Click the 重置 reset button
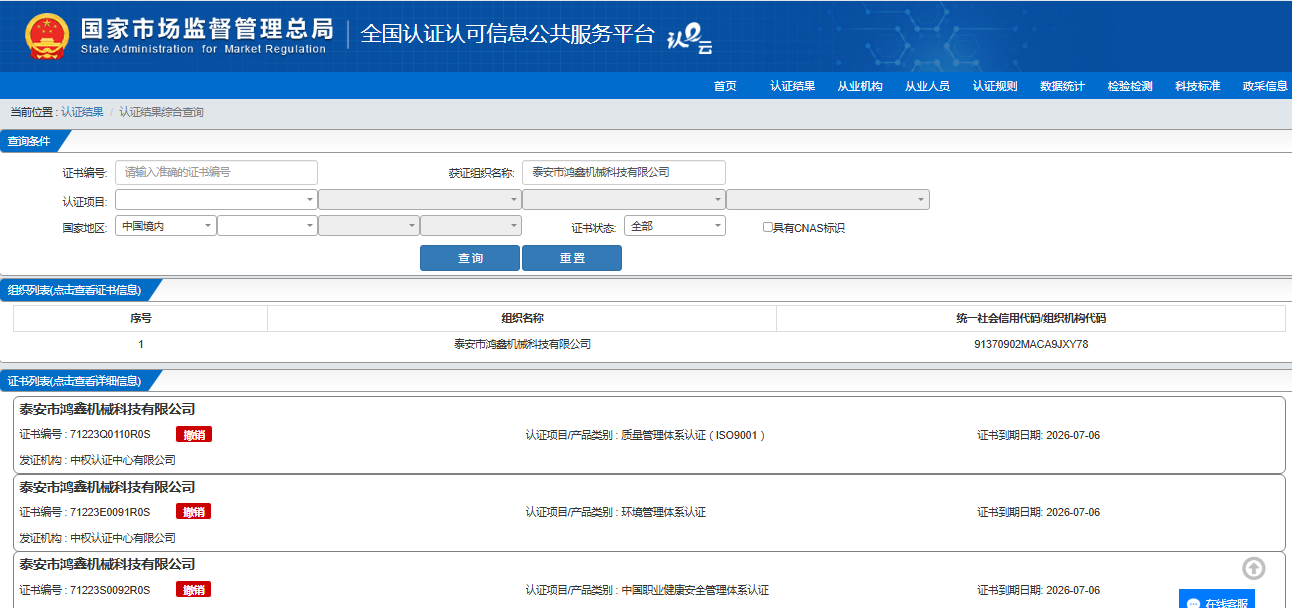The height and width of the screenshot is (608, 1292). pos(572,258)
